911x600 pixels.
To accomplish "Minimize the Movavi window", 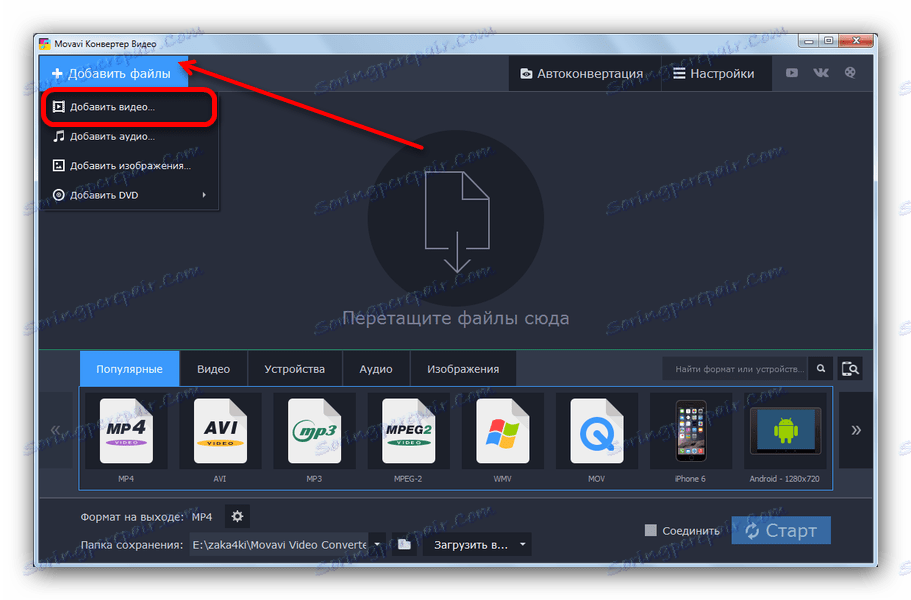I will pyautogui.click(x=808, y=41).
